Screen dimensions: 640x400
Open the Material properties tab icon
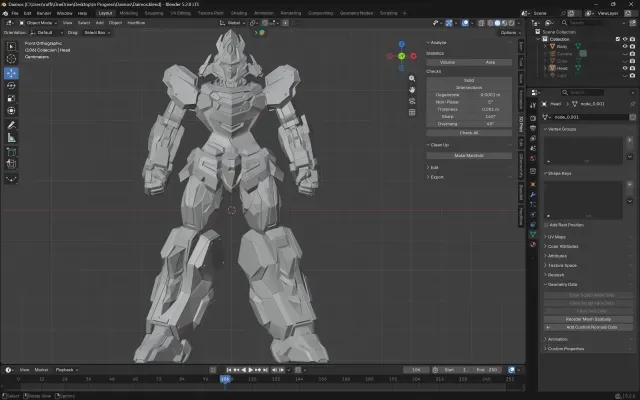533,244
